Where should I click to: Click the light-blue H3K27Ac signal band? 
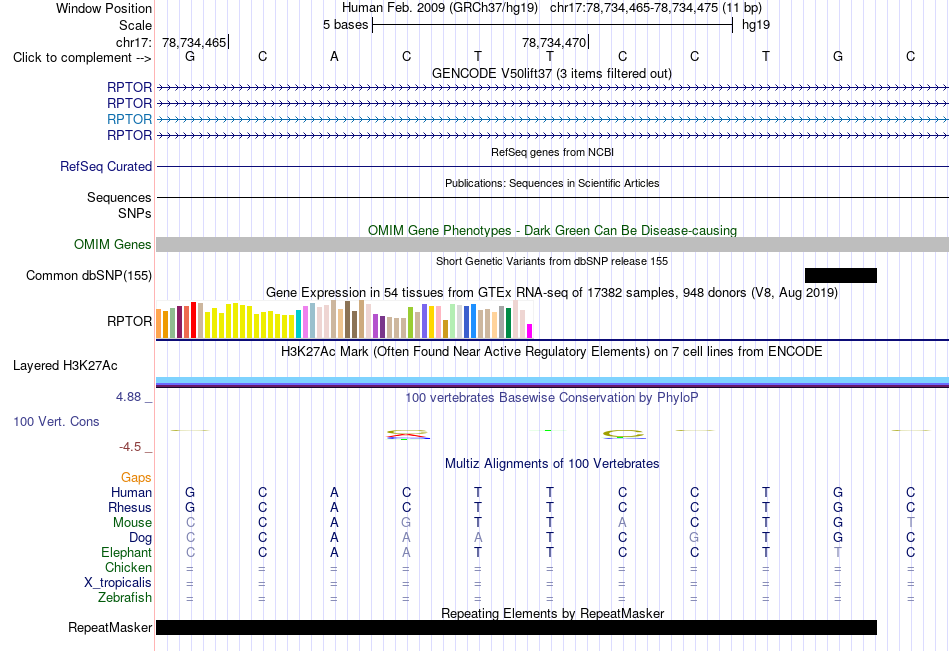pyautogui.click(x=552, y=380)
